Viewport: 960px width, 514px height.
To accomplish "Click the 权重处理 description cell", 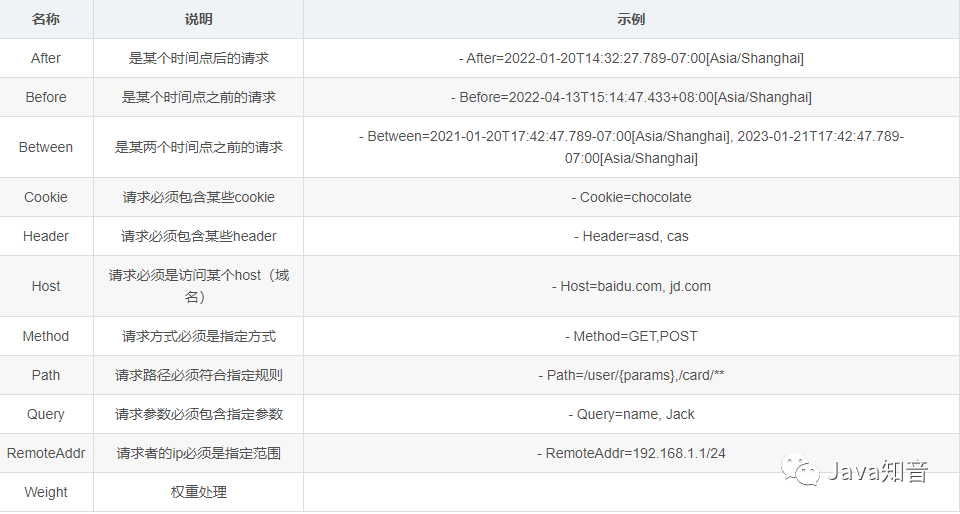I will pyautogui.click(x=198, y=493).
